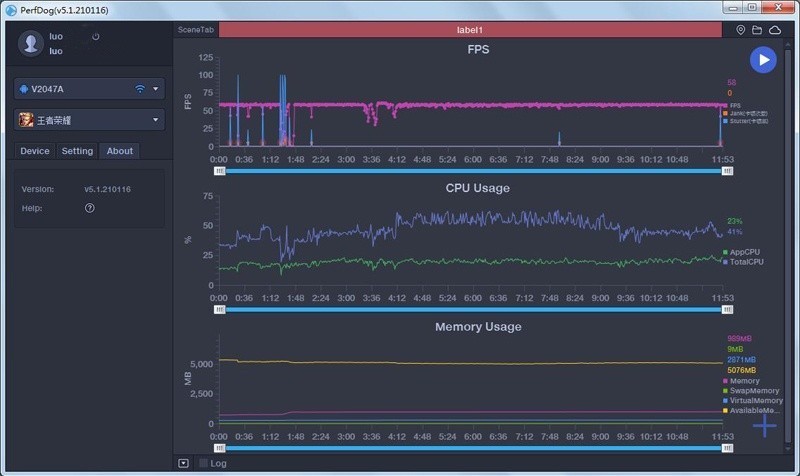This screenshot has width=800, height=476.
Task: Click the cloud upload icon
Action: point(774,30)
